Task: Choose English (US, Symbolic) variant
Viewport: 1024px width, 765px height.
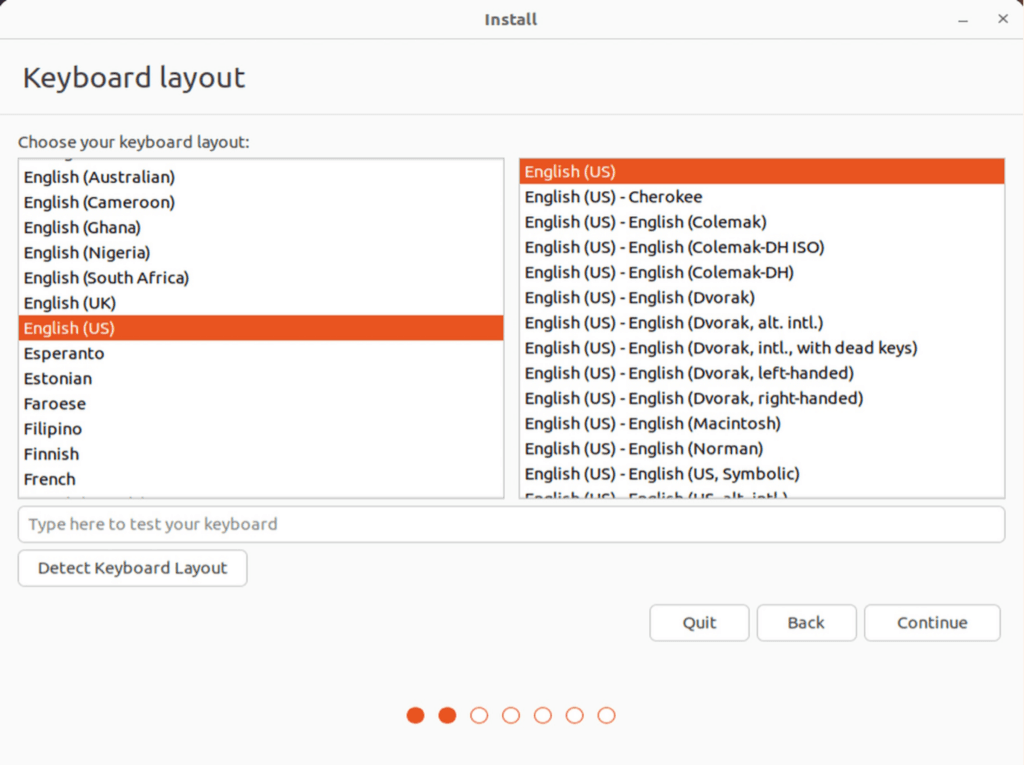Action: coord(661,473)
